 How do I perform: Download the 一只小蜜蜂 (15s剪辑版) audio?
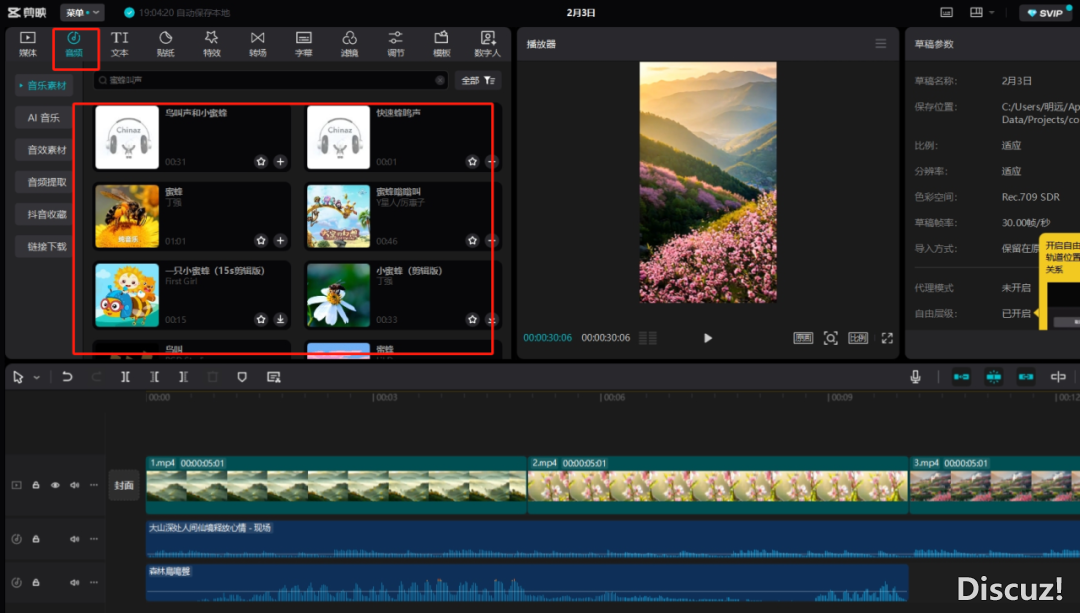(280, 320)
